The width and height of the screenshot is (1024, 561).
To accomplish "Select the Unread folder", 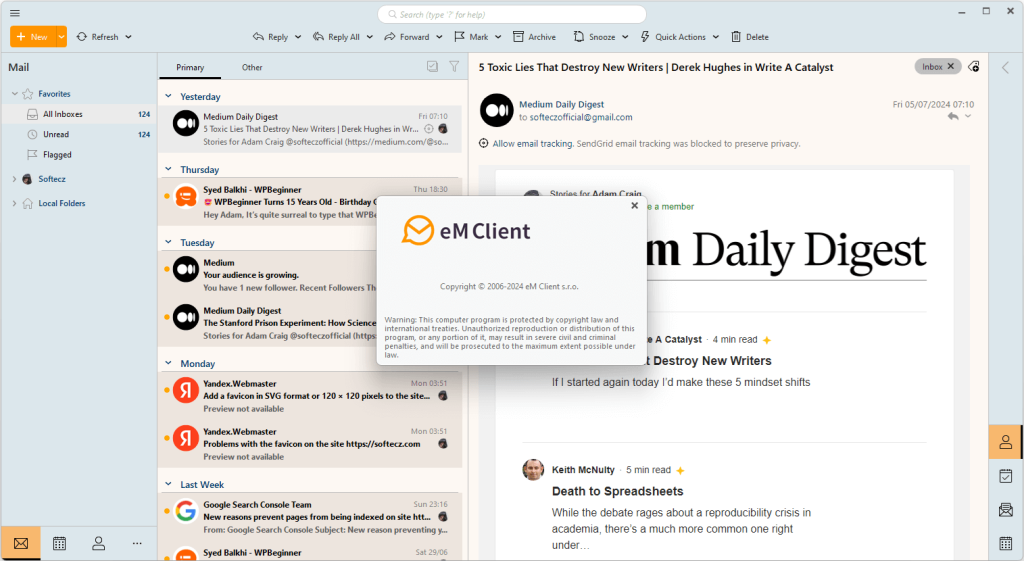I will [79, 135].
